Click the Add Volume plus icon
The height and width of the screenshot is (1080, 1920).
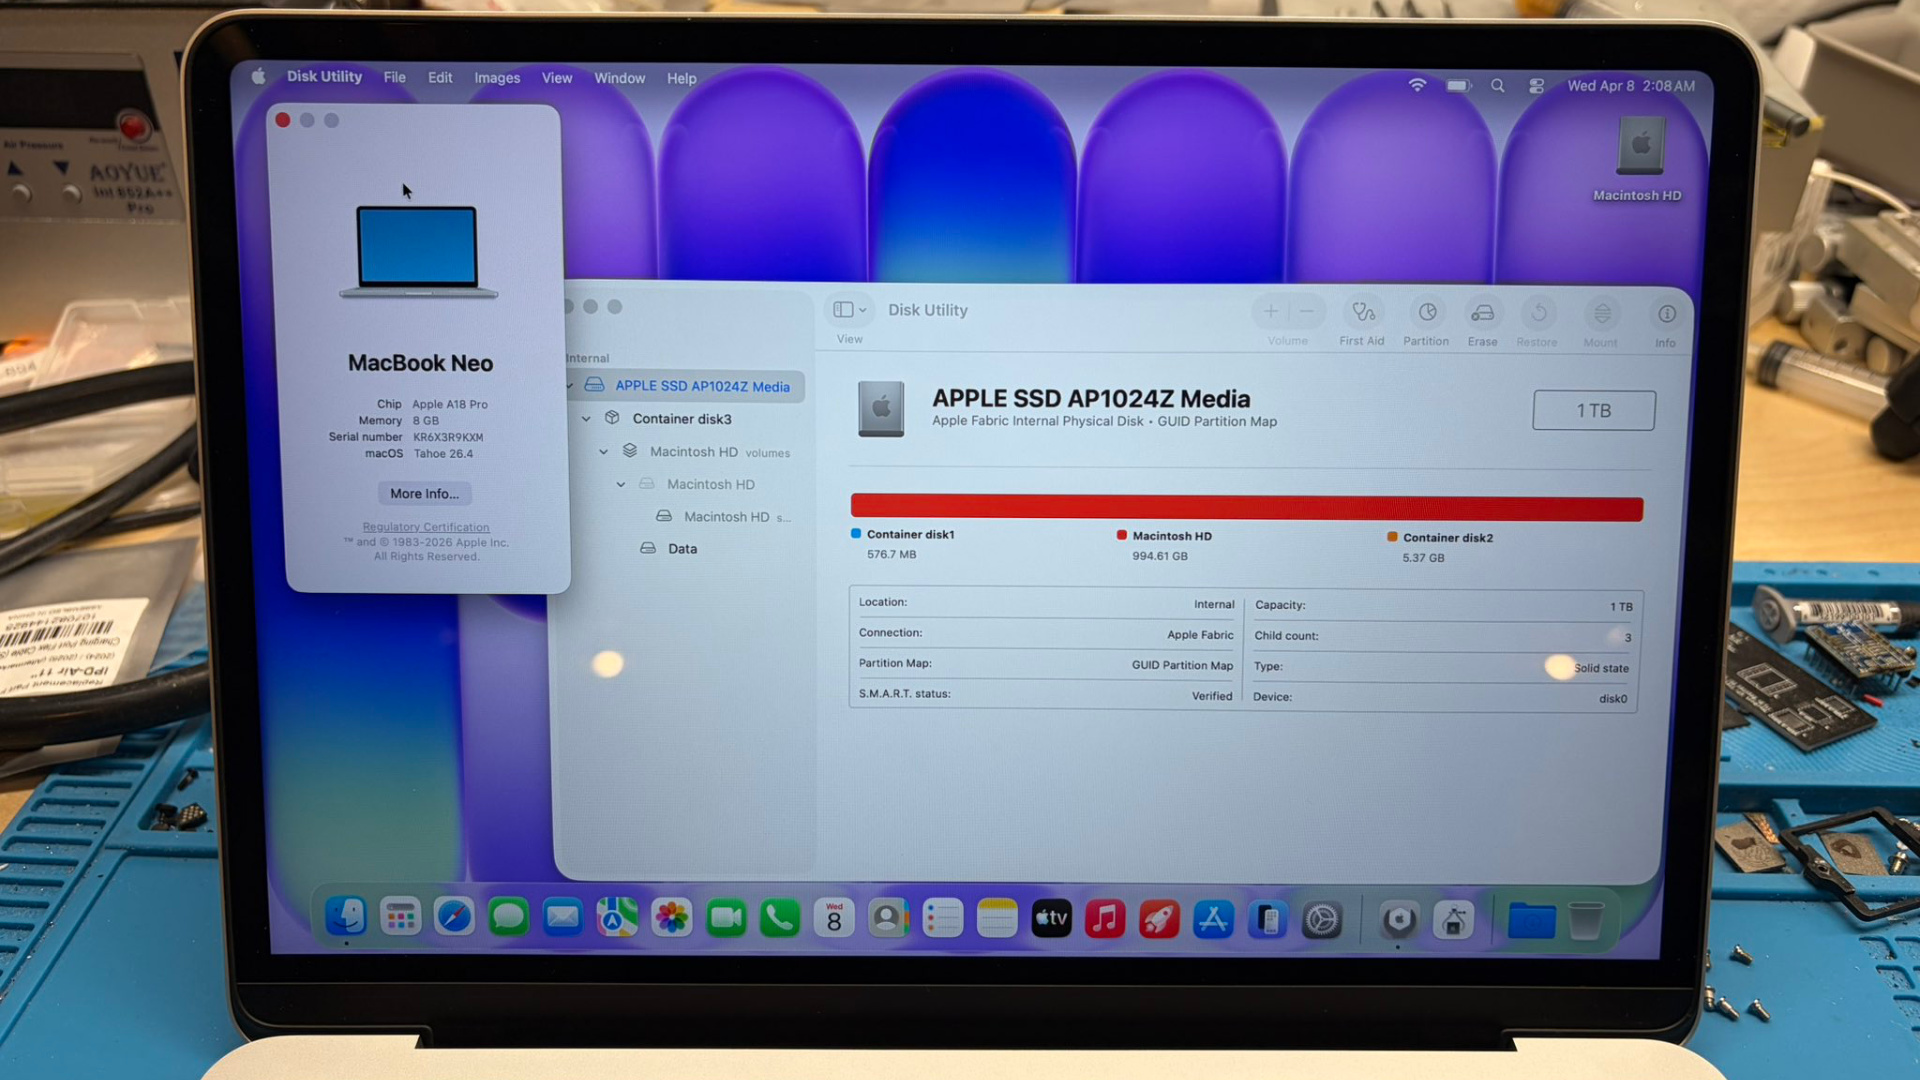pos(1270,312)
